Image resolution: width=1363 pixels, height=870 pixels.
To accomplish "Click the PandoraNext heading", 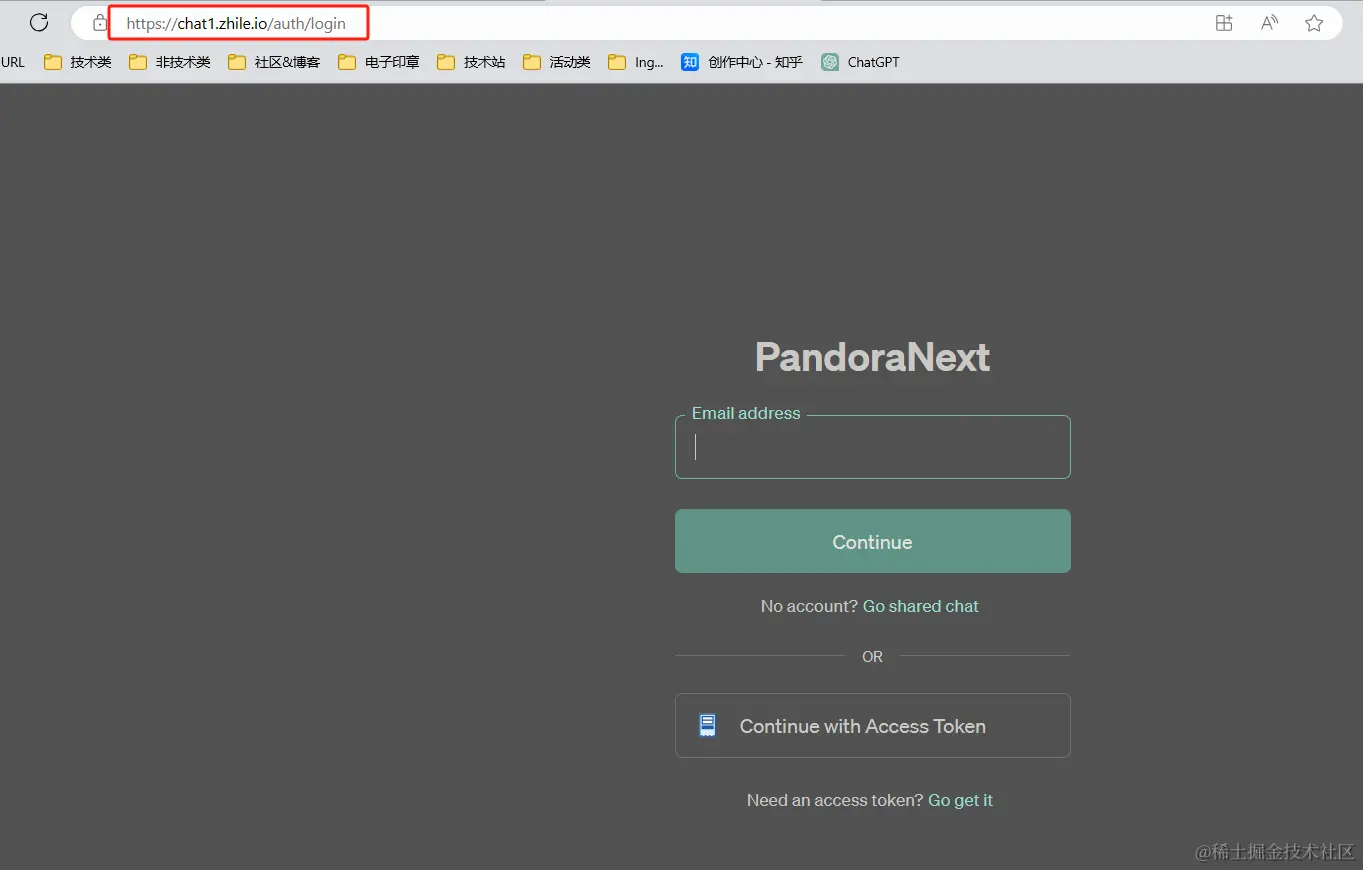I will click(872, 357).
